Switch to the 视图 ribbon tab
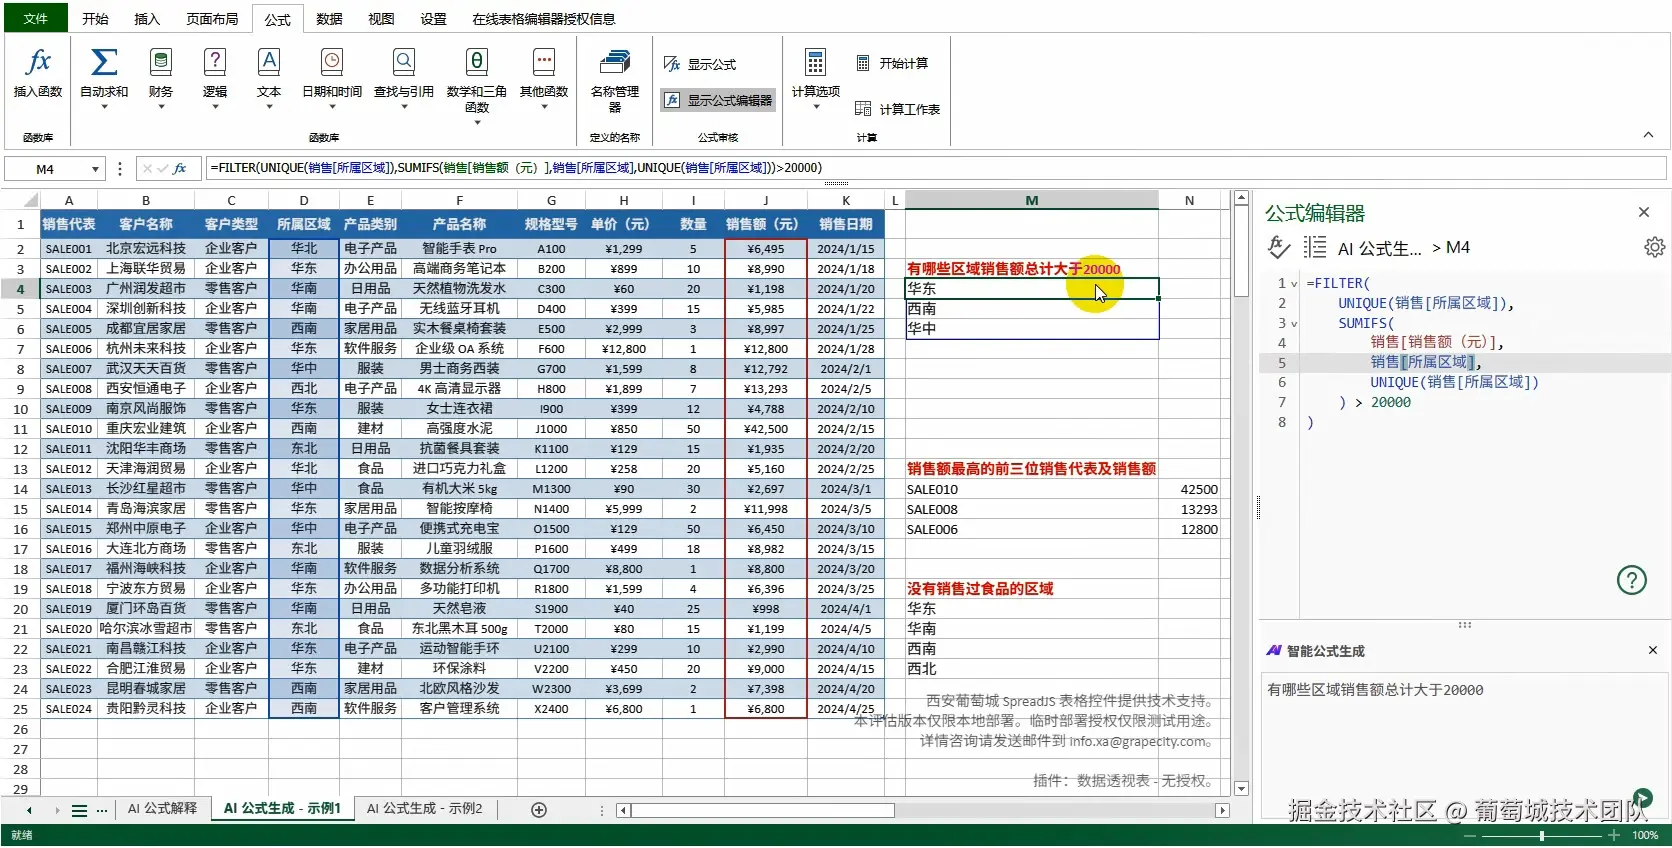The width and height of the screenshot is (1672, 848). (x=381, y=19)
